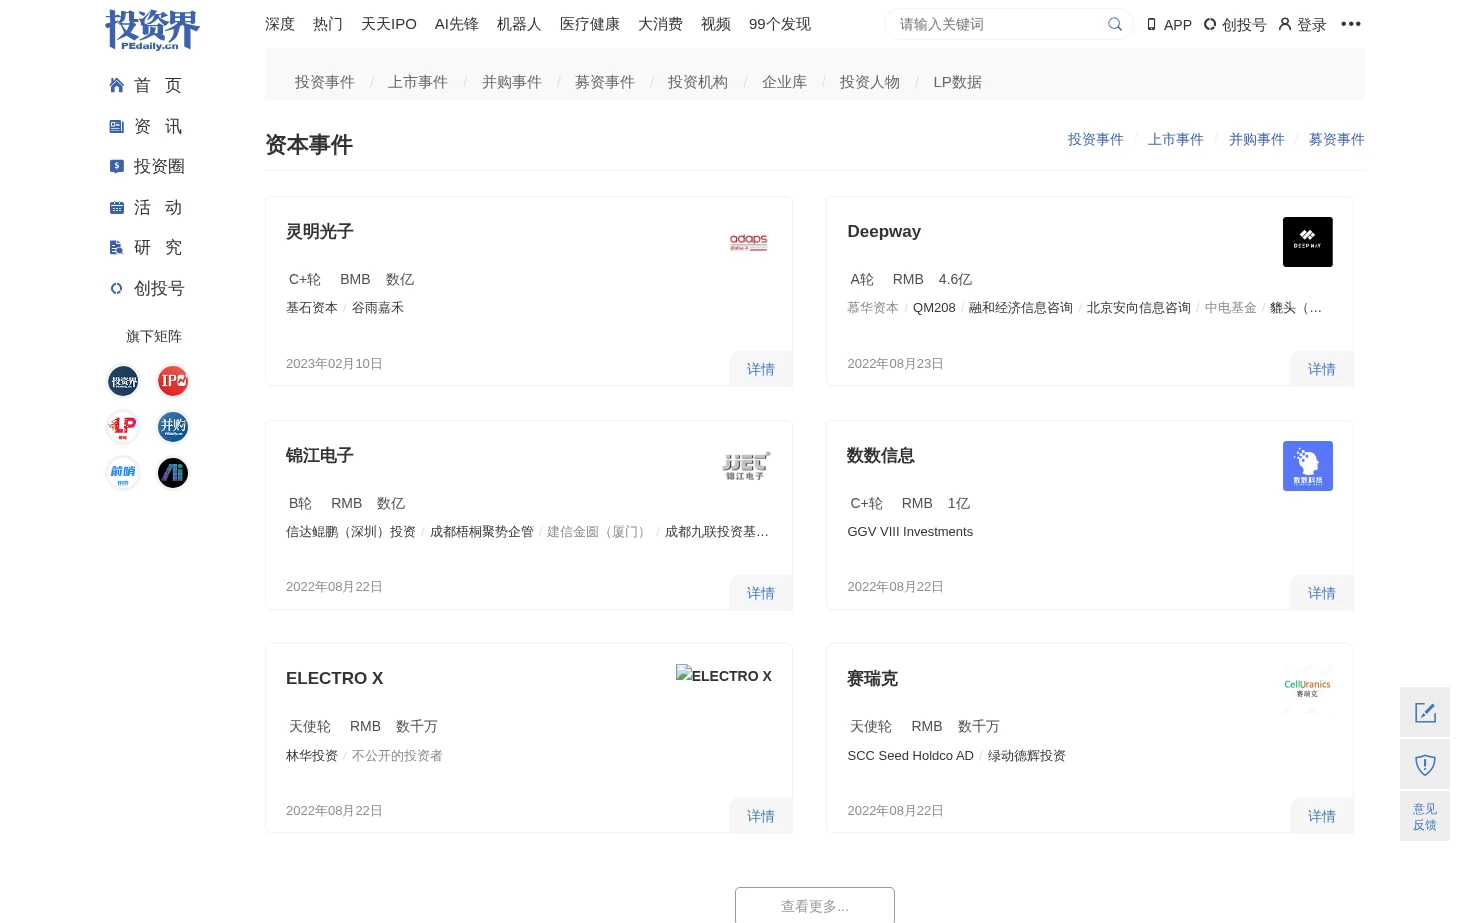Open the 天天IPO top menu item

point(389,24)
